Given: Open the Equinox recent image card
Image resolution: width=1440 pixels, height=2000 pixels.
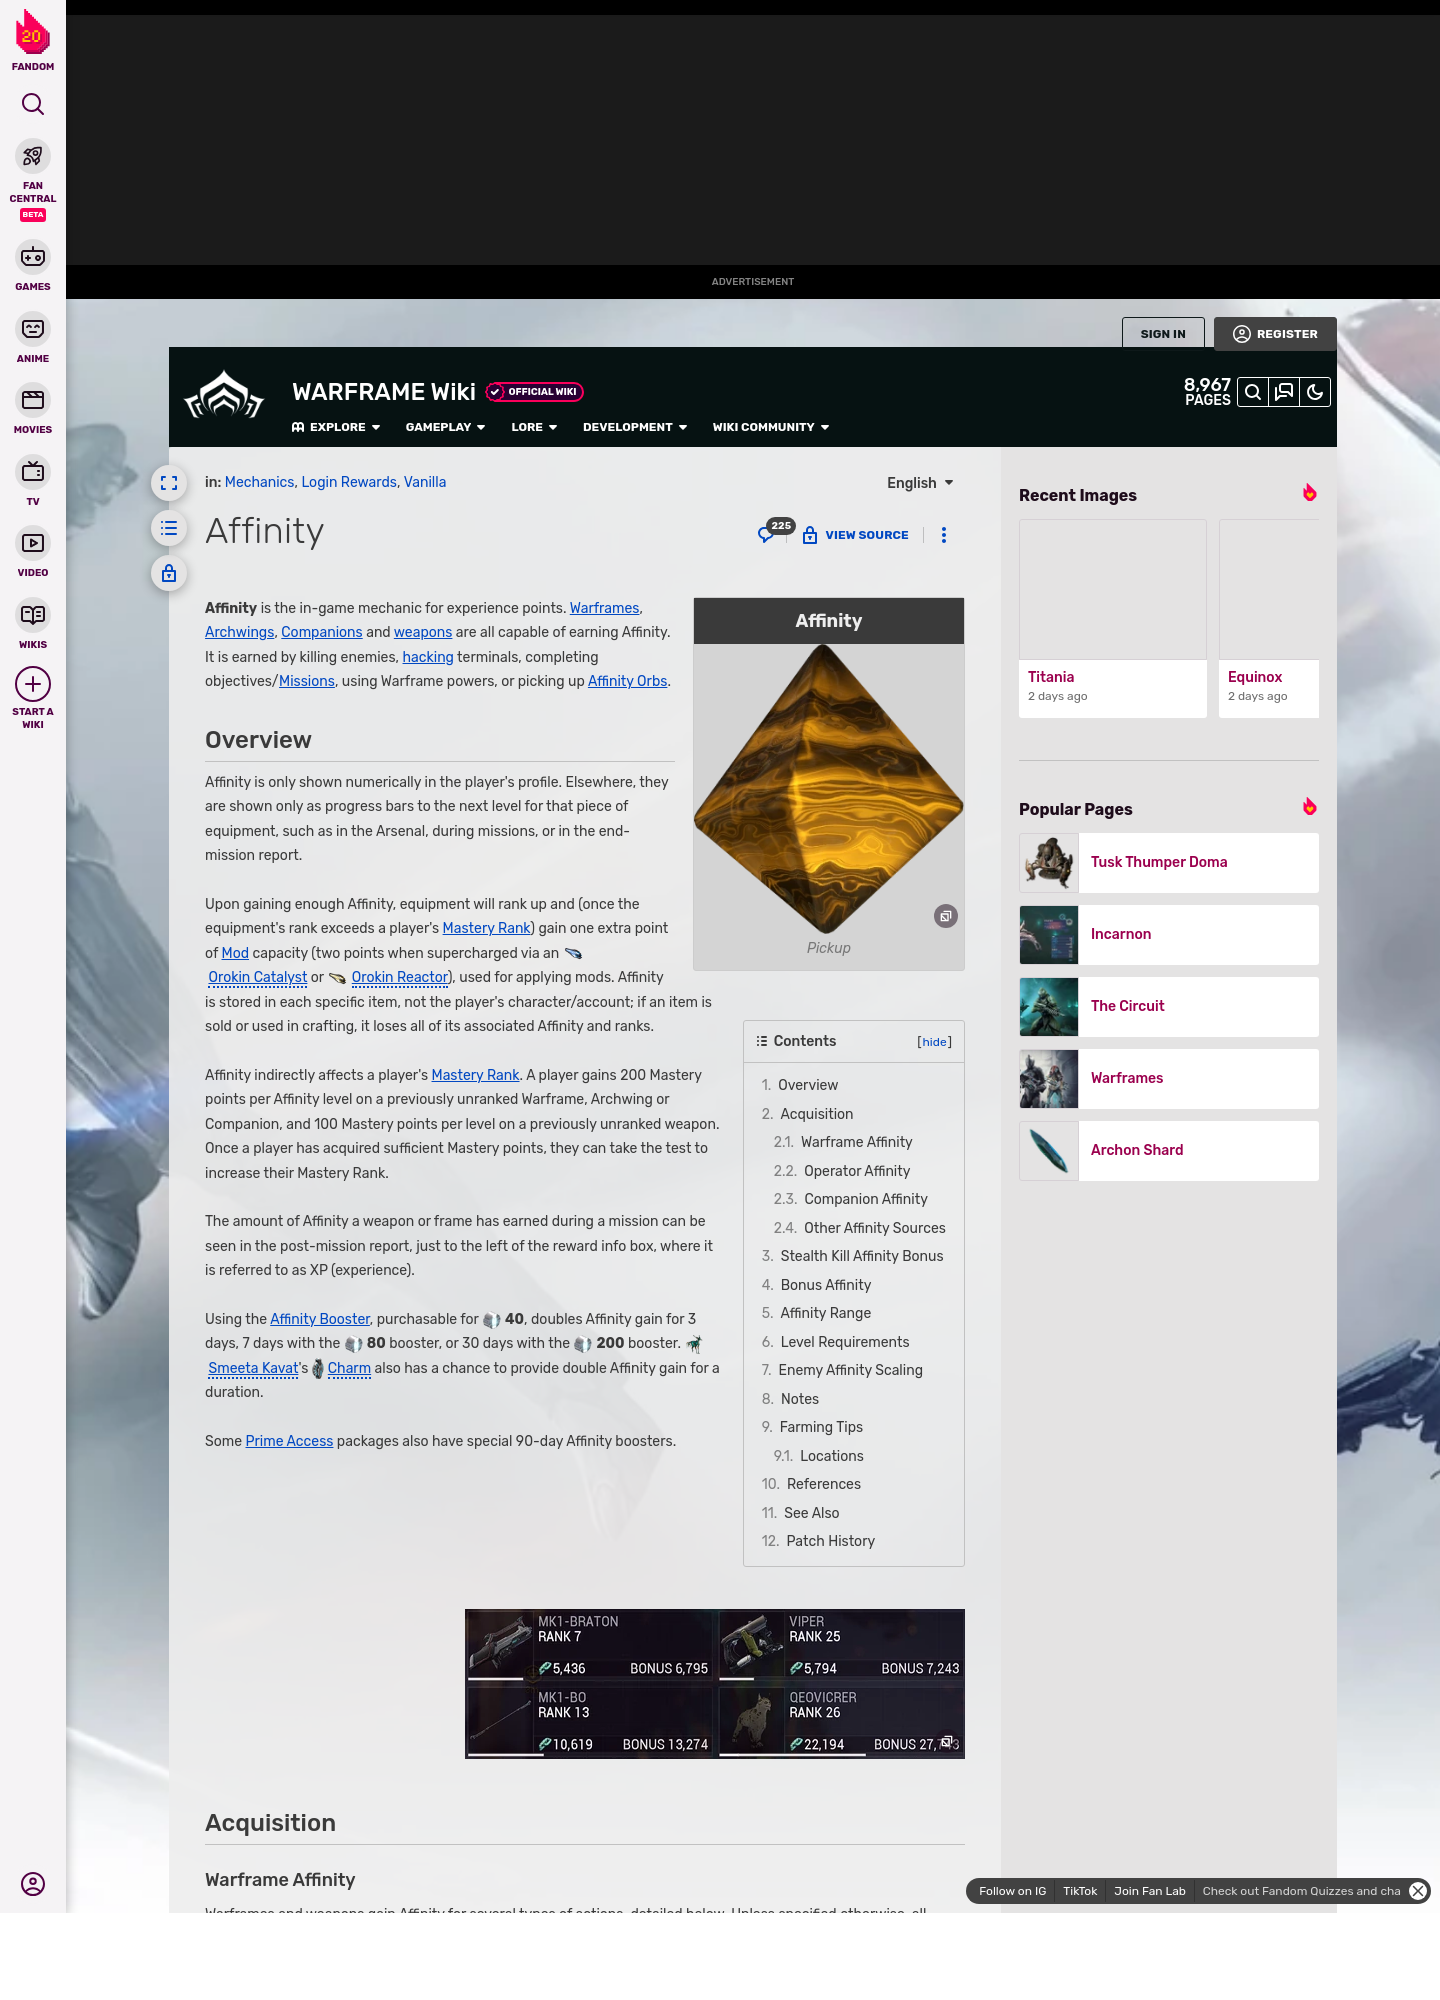Looking at the screenshot, I should (1269, 618).
